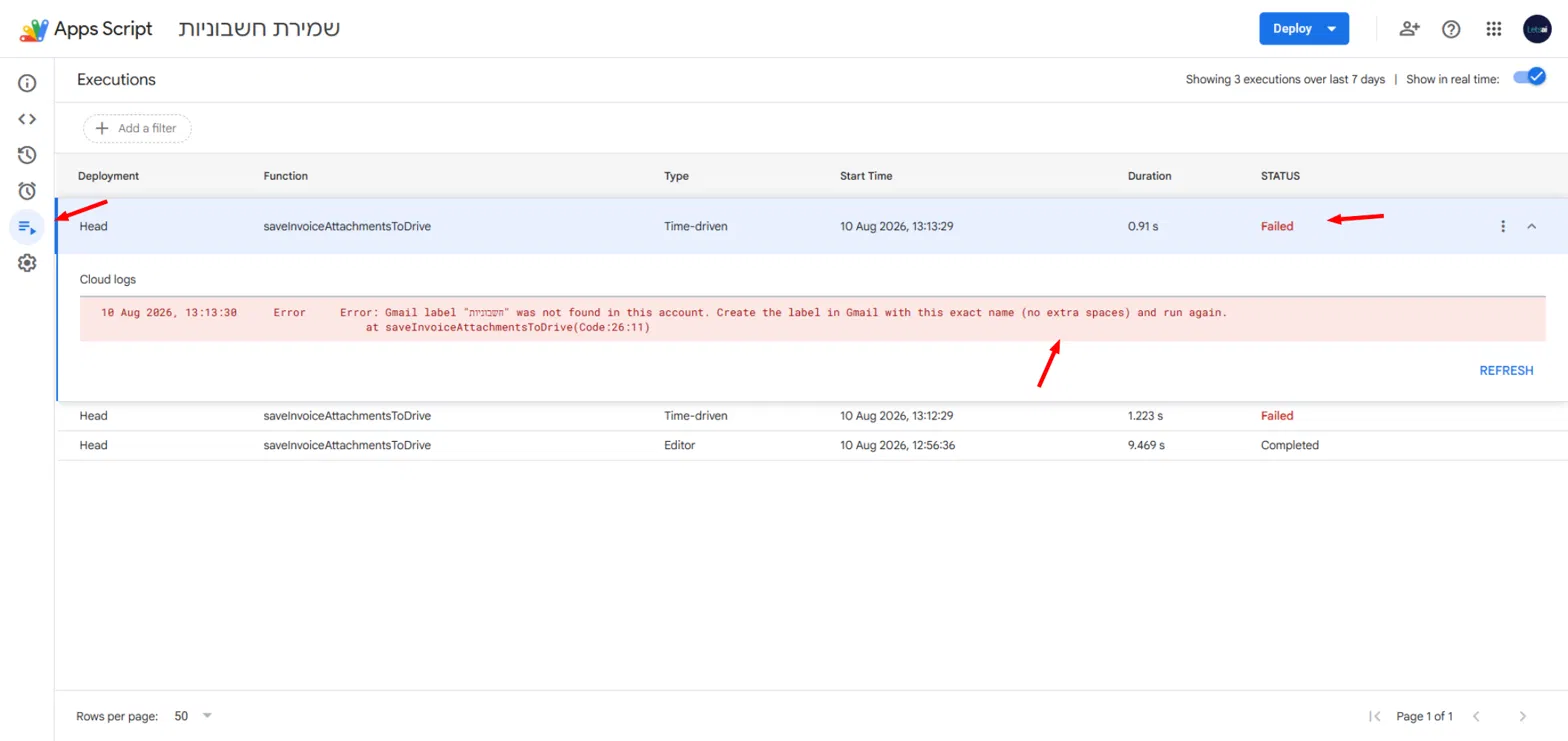The image size is (1568, 741).
Task: Click the Function column header
Action: 286,176
